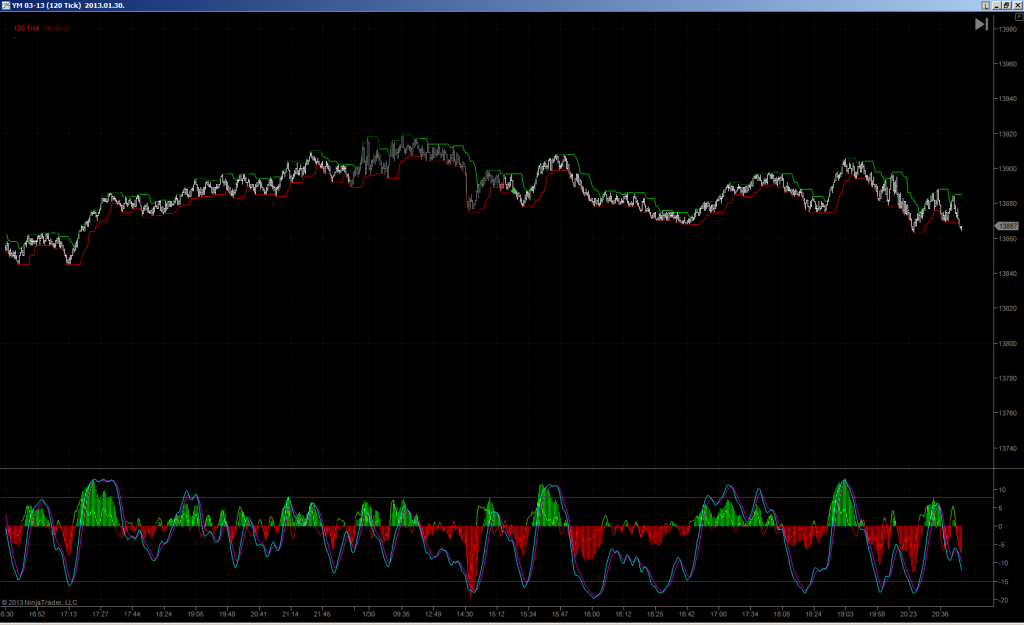This screenshot has width=1024, height=625.
Task: Click the 13760 price axis label
Action: pyautogui.click(x=1007, y=413)
